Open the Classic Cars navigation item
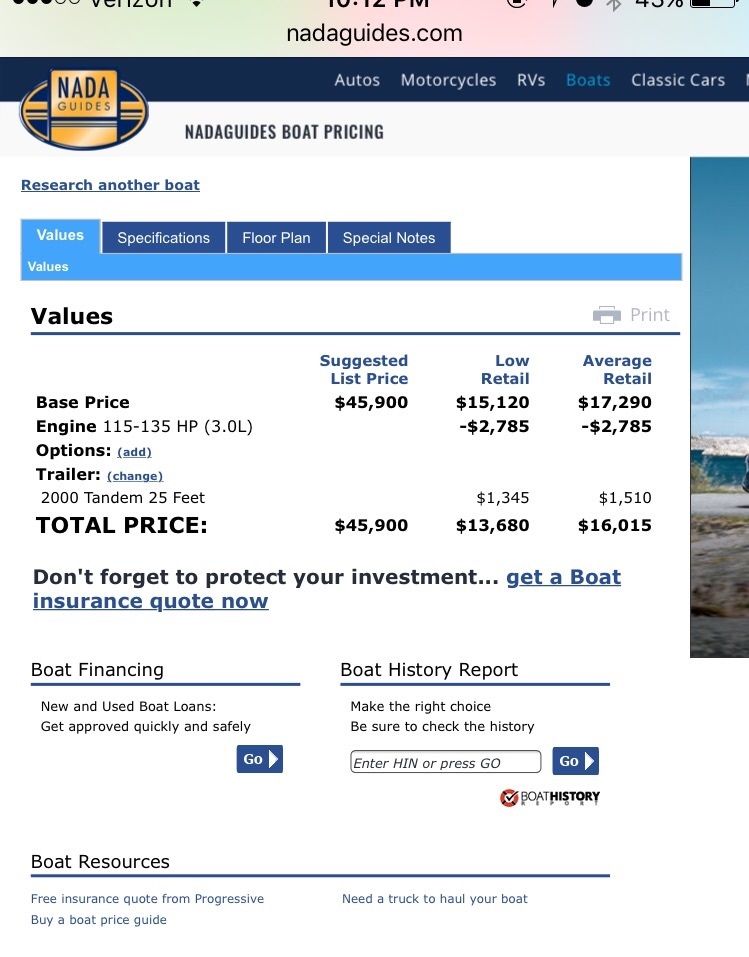Image resolution: width=749 pixels, height=957 pixels. [x=678, y=80]
